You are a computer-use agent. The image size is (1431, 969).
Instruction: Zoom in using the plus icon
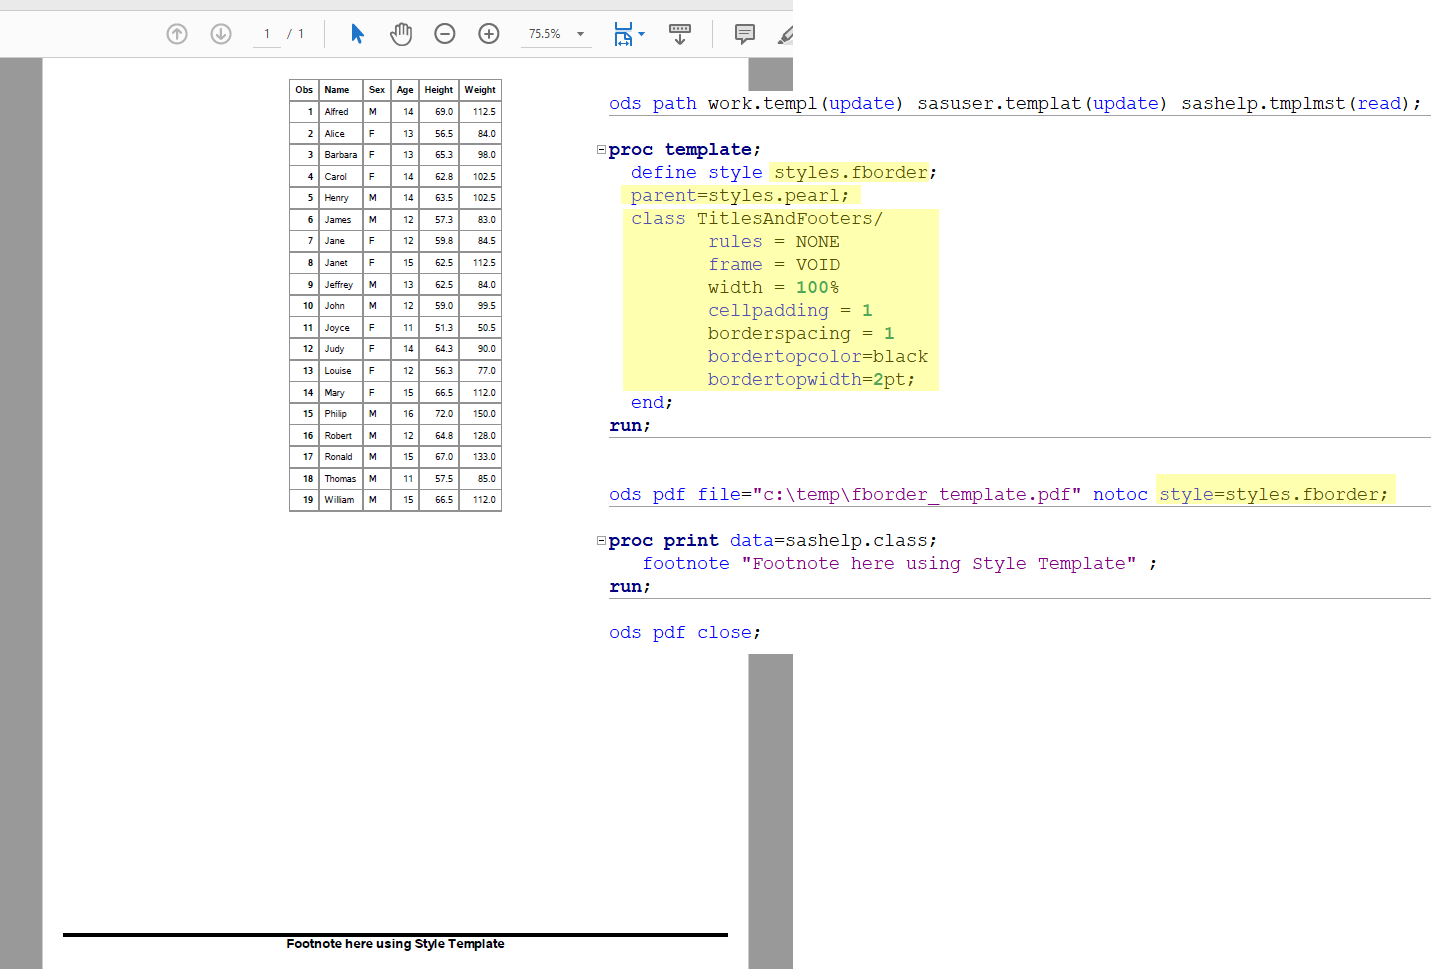pos(488,33)
